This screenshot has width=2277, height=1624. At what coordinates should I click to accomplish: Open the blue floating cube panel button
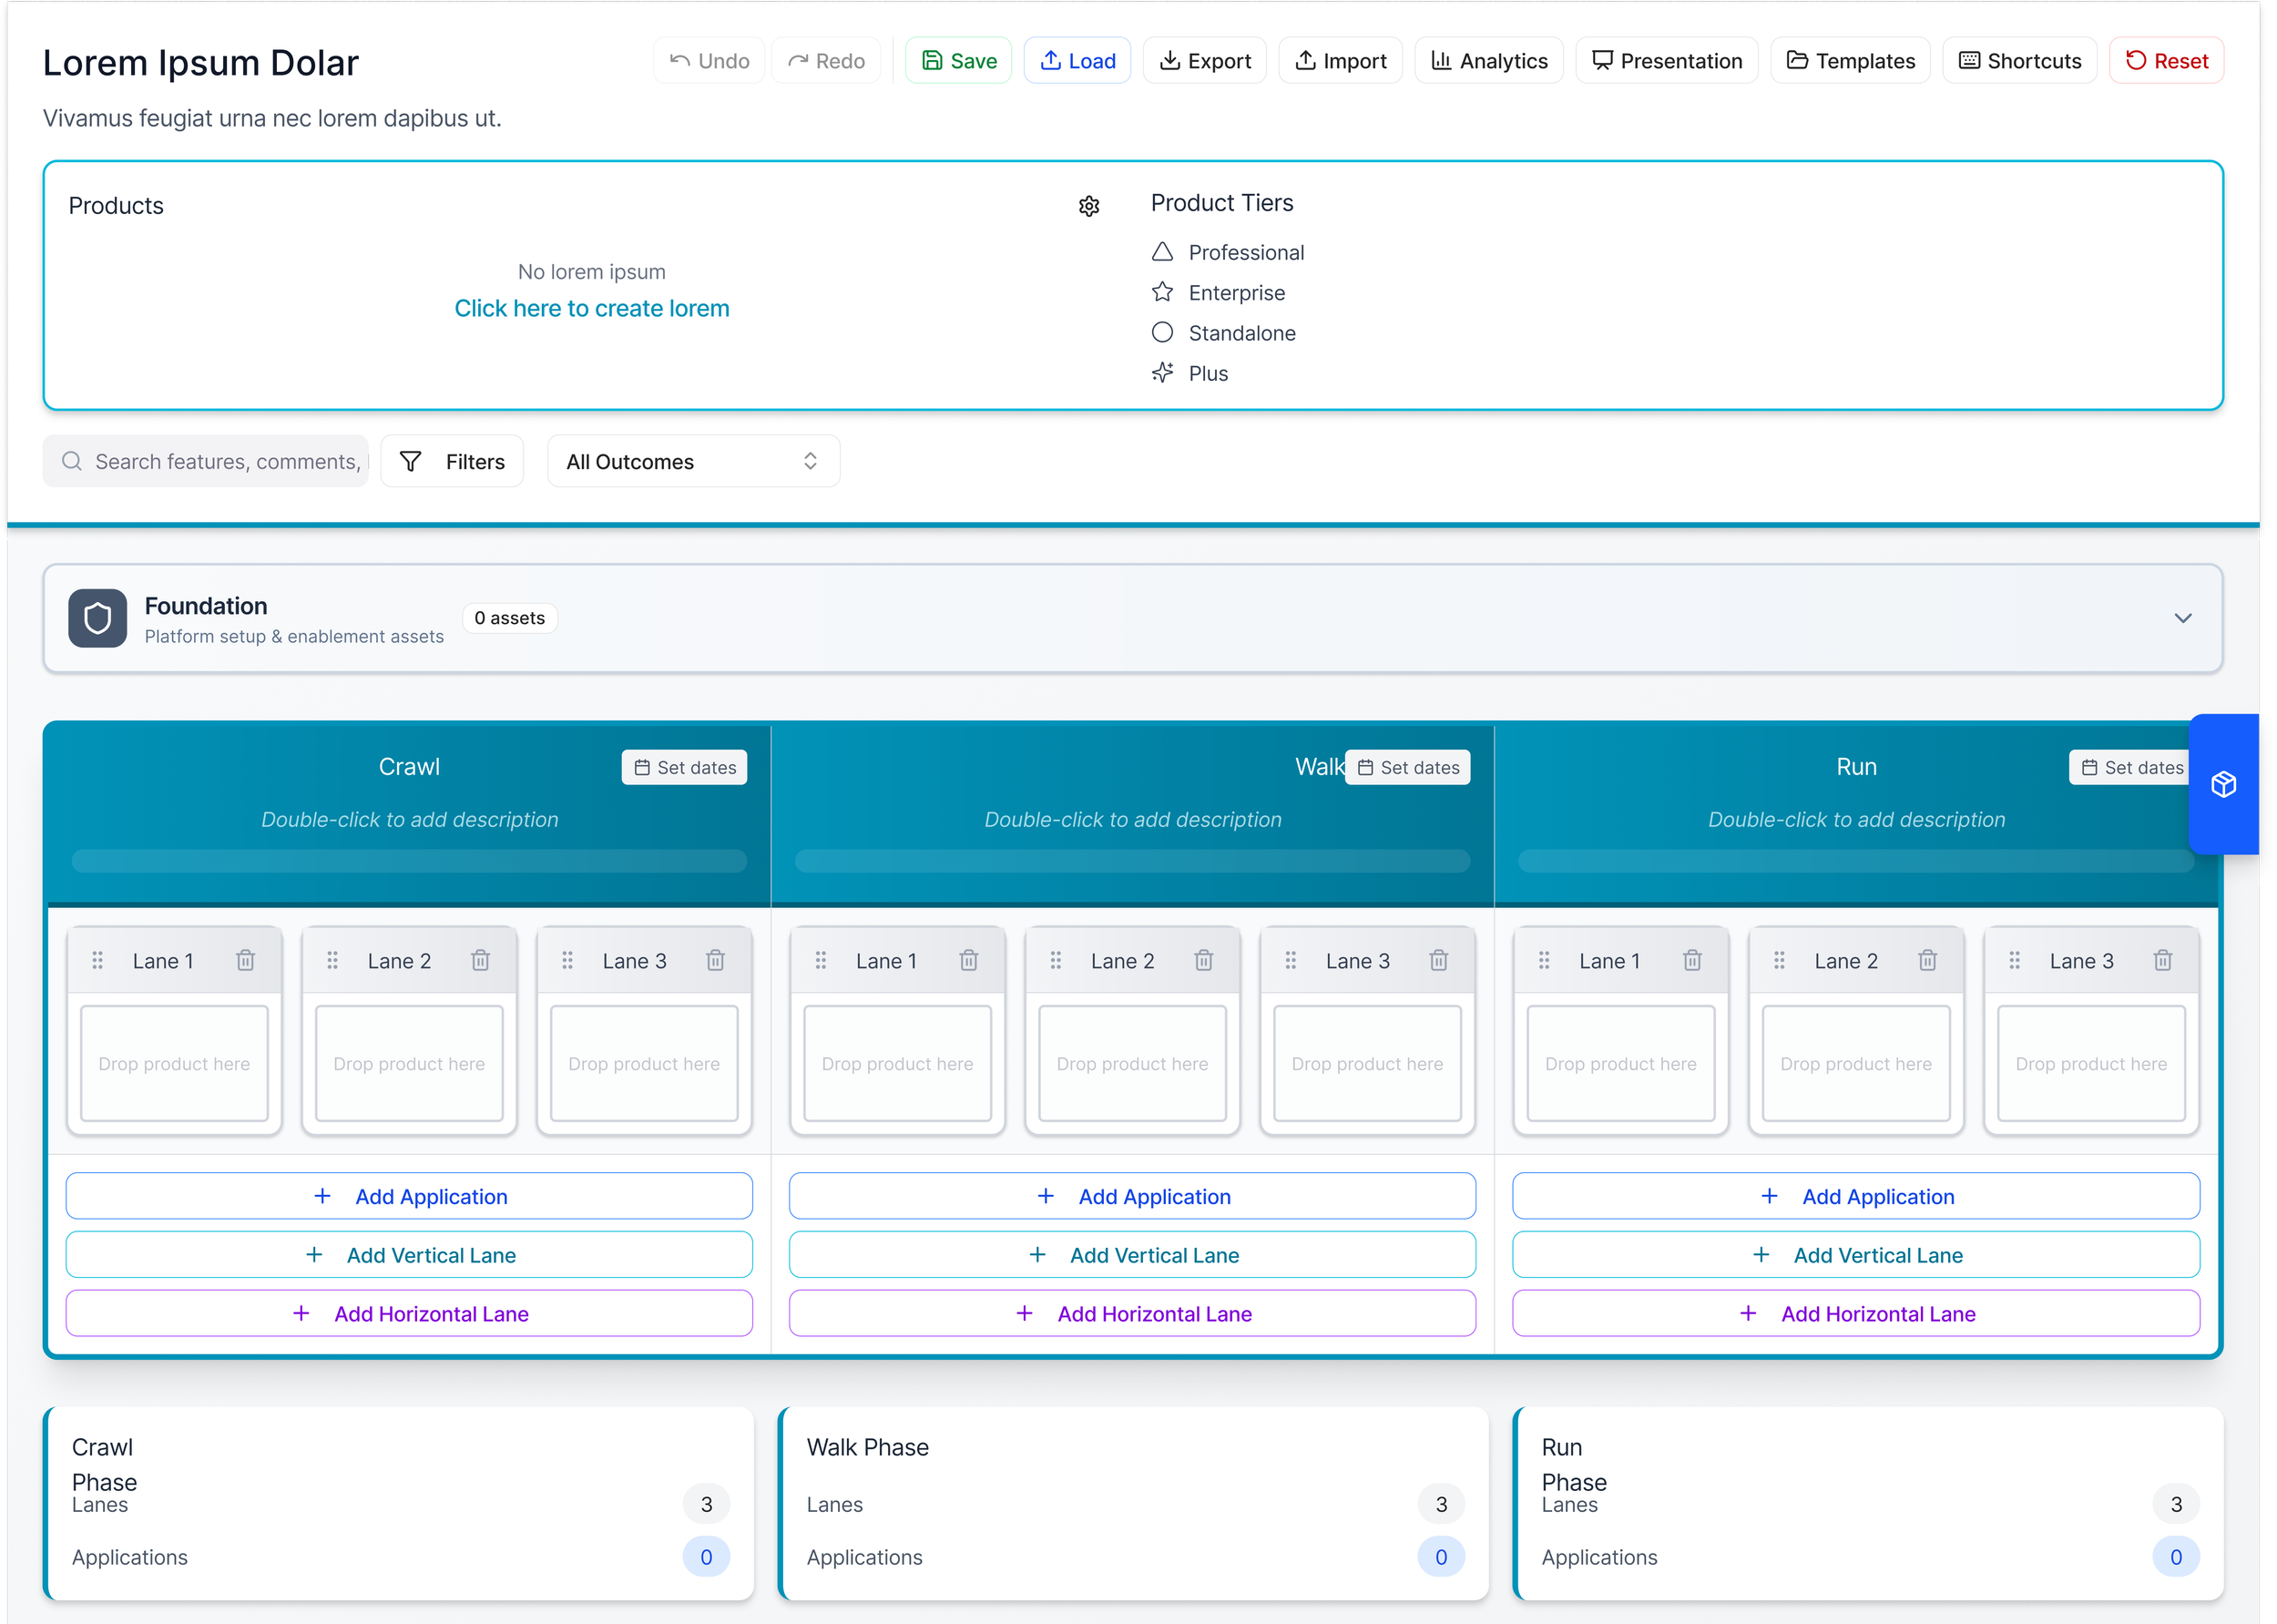point(2223,785)
